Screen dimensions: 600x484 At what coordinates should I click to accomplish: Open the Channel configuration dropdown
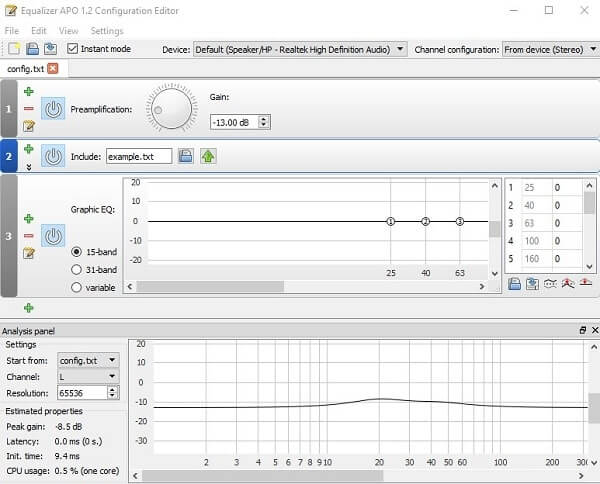coord(551,49)
